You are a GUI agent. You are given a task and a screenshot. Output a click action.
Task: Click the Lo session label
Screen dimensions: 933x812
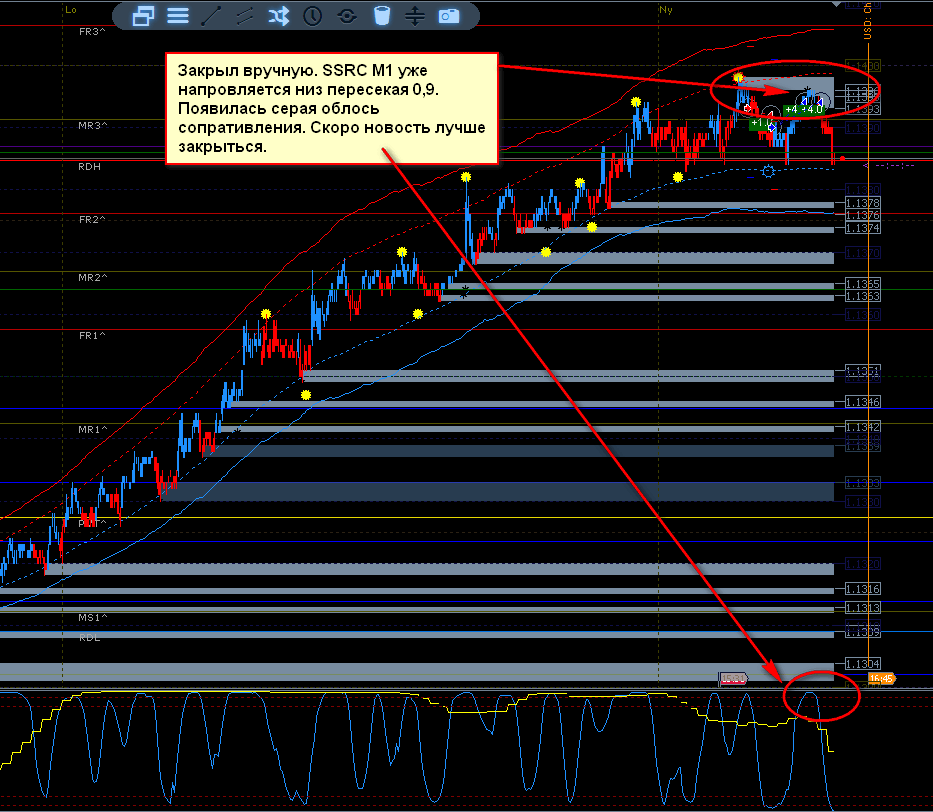point(71,10)
